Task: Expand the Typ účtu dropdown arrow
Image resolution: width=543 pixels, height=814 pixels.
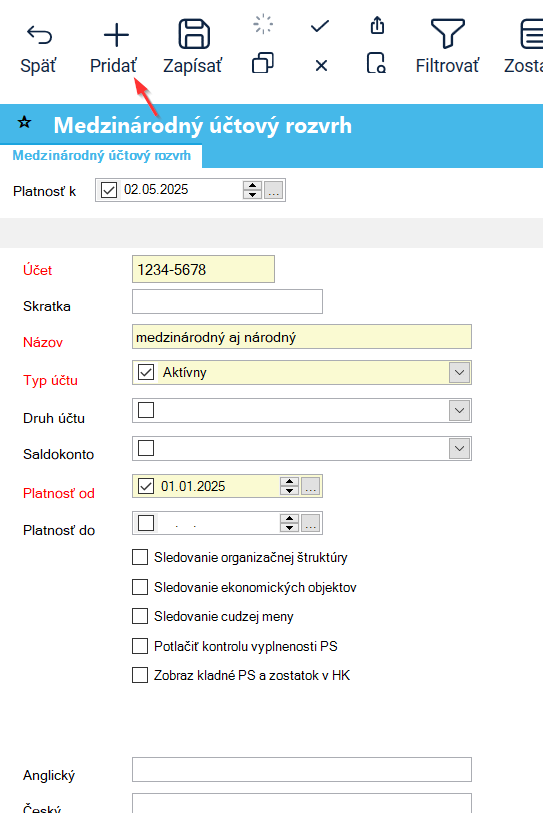Action: pyautogui.click(x=459, y=372)
